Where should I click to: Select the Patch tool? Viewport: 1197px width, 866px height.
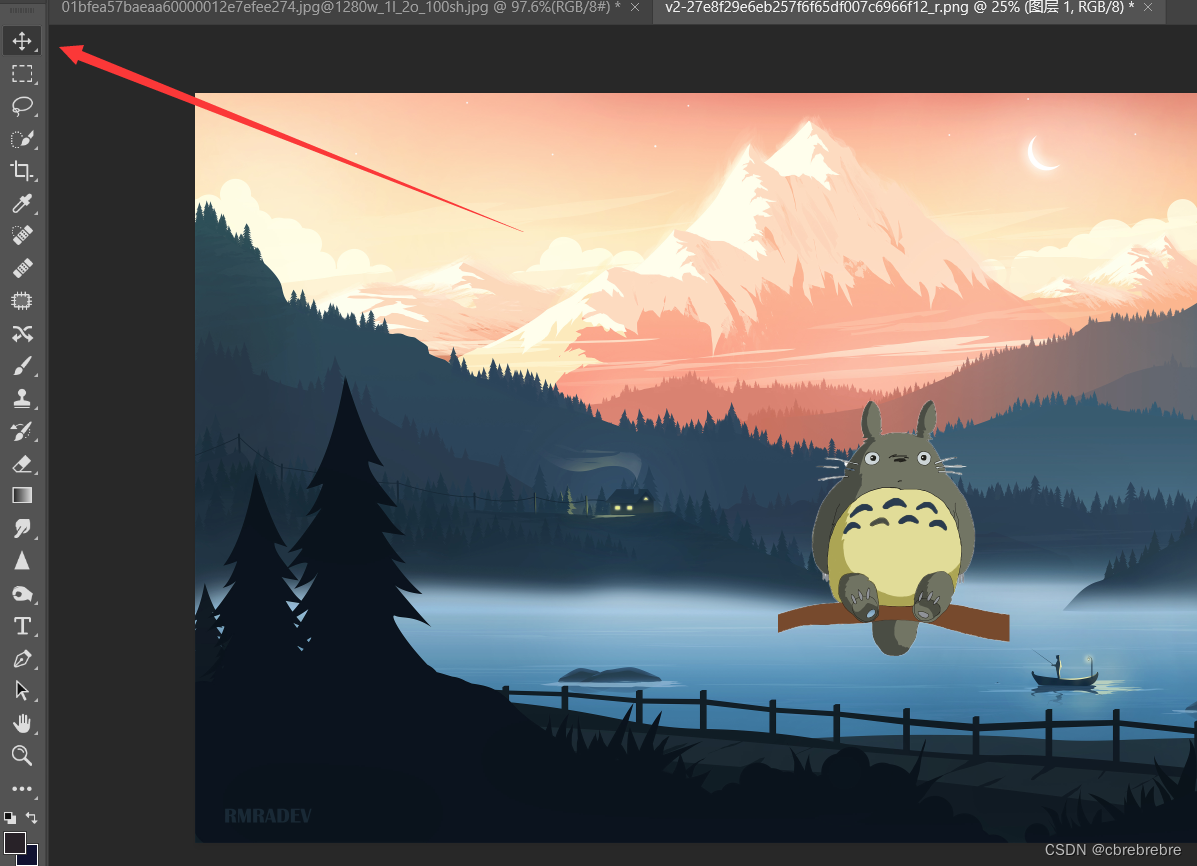coord(22,300)
